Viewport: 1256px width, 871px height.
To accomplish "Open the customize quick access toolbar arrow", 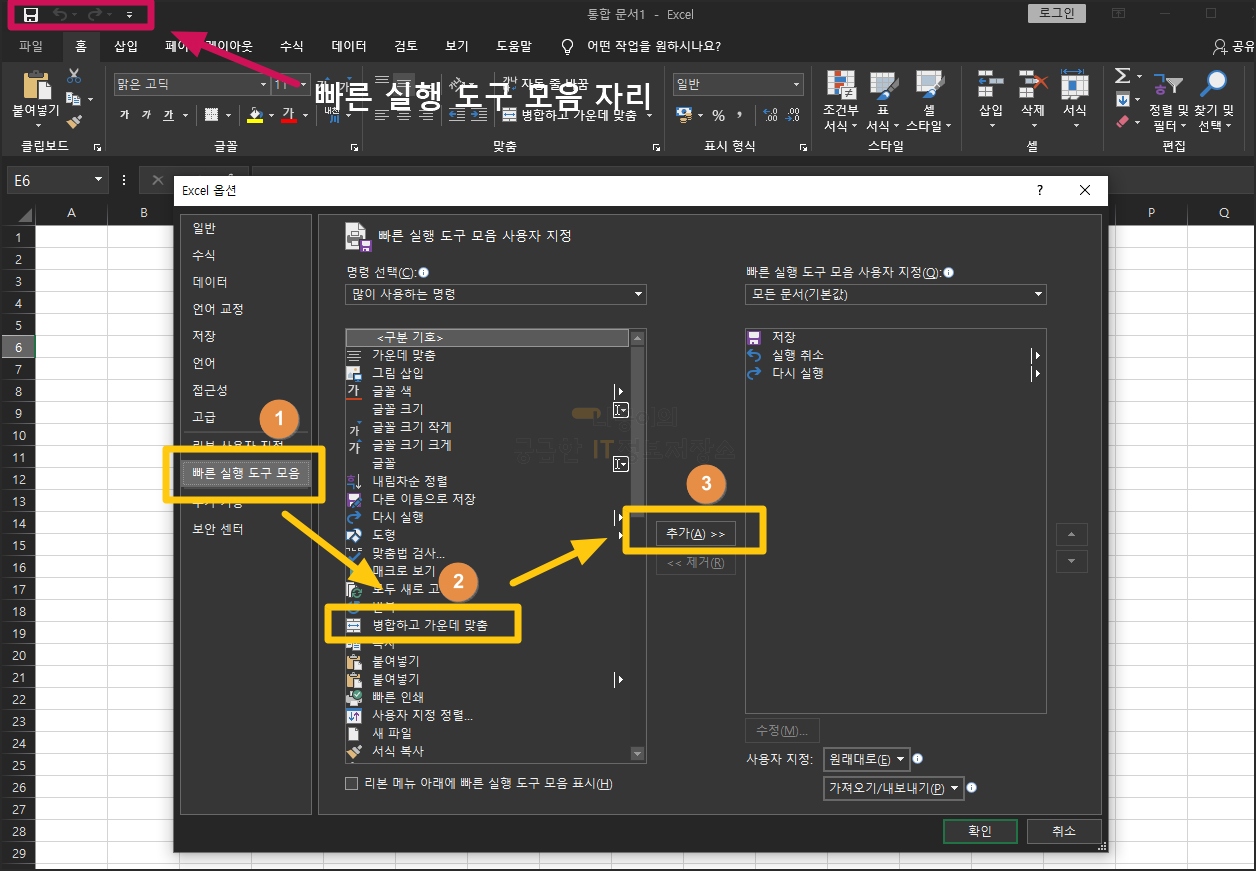I will coord(129,15).
